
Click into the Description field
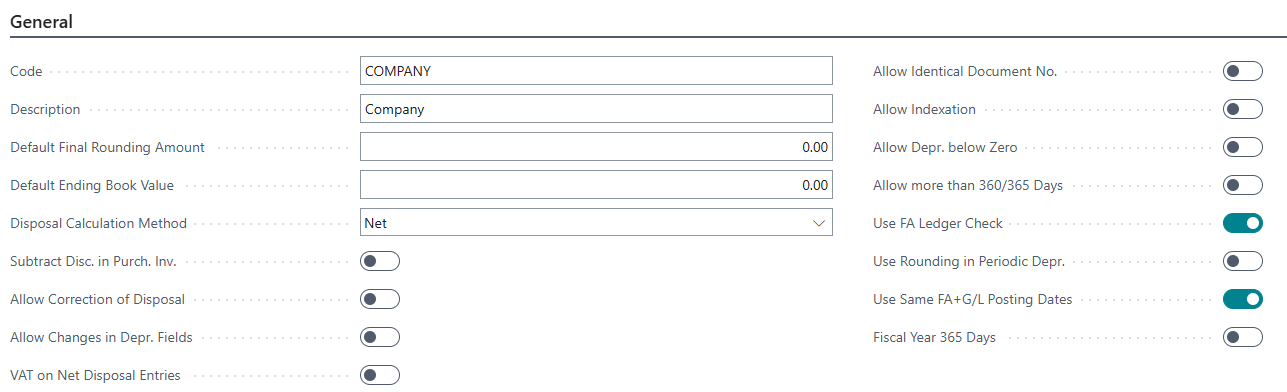tap(596, 109)
